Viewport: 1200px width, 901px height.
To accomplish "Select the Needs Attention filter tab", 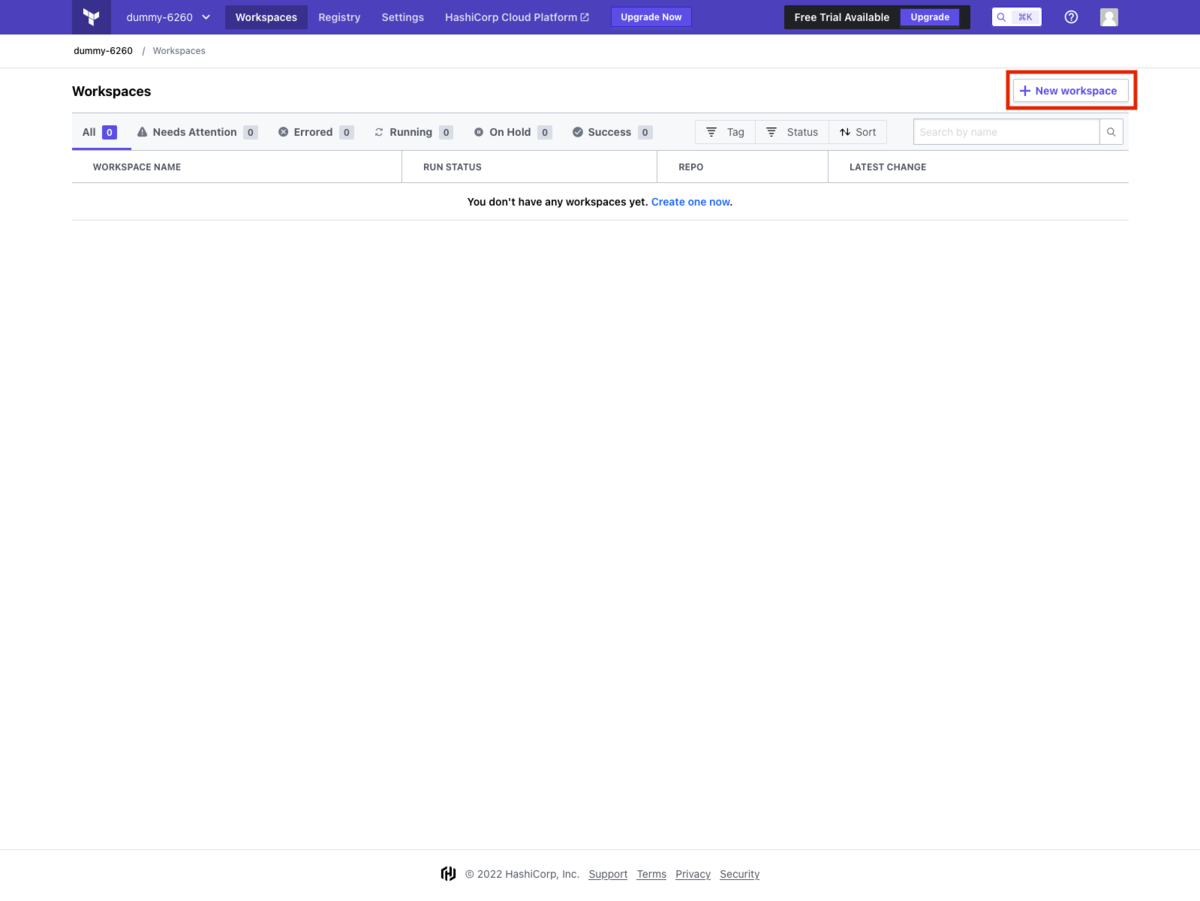I will (197, 132).
